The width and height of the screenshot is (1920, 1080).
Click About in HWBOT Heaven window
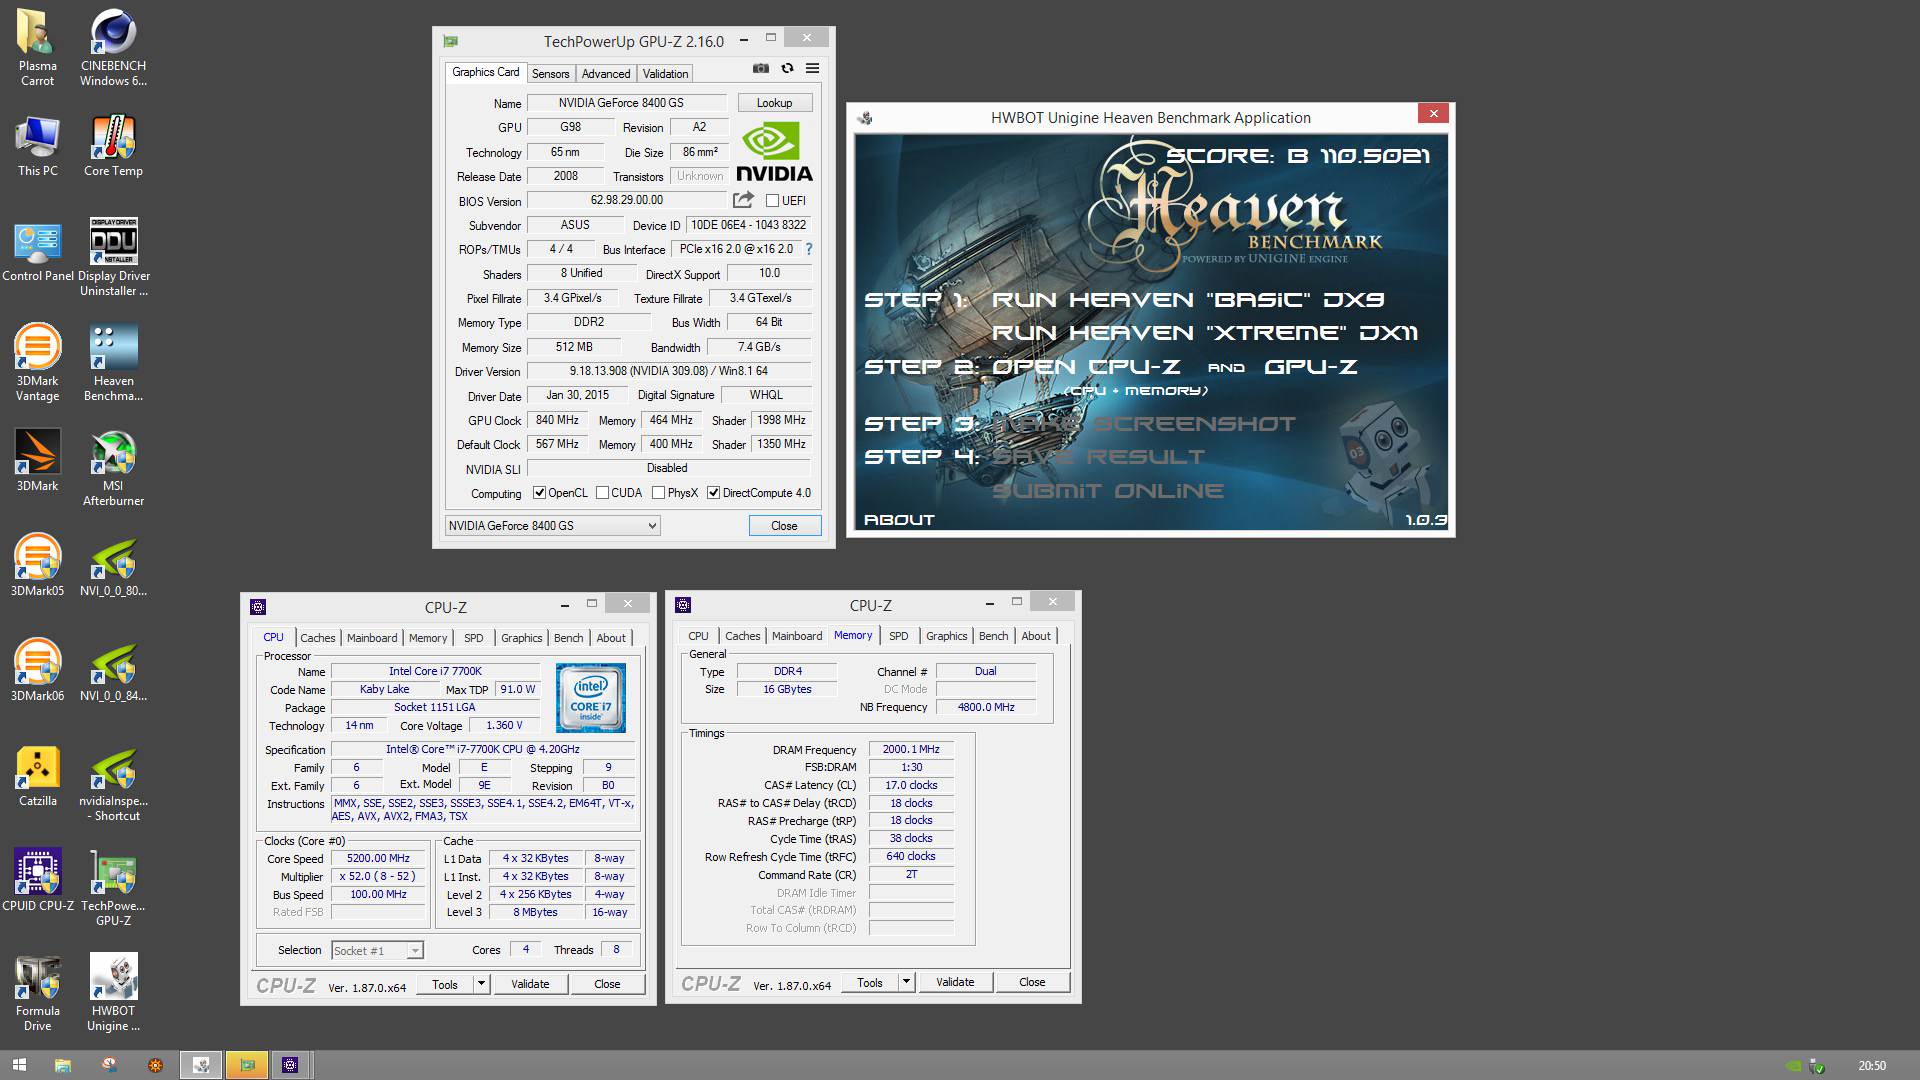point(899,520)
